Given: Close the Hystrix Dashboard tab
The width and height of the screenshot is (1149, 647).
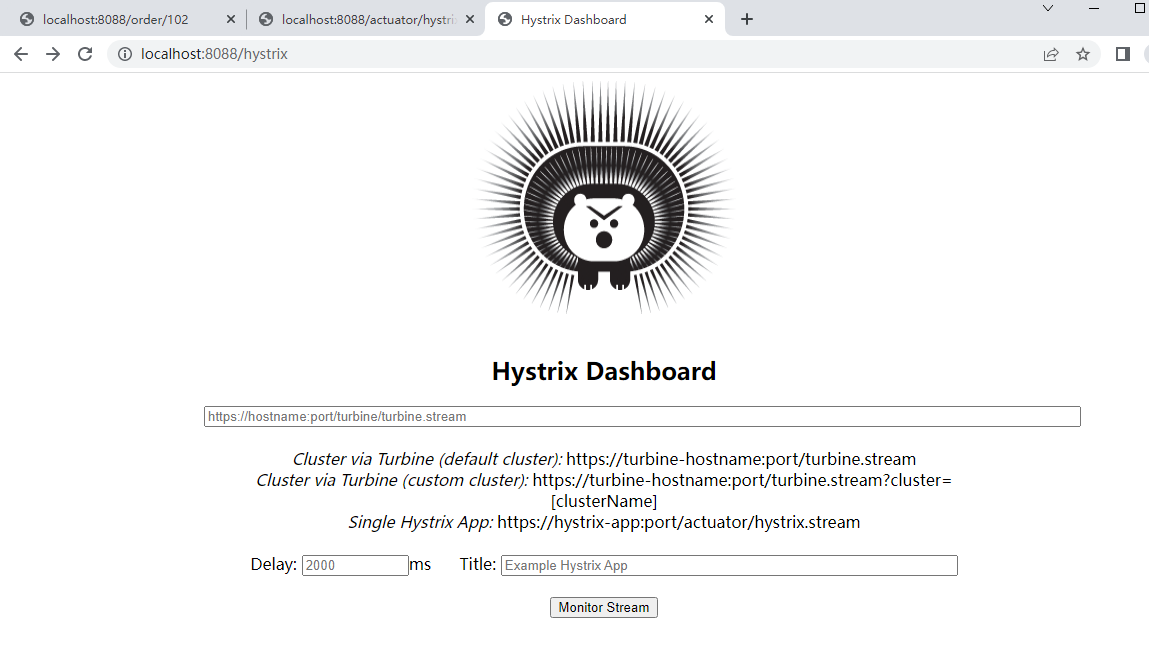Looking at the screenshot, I should [709, 20].
